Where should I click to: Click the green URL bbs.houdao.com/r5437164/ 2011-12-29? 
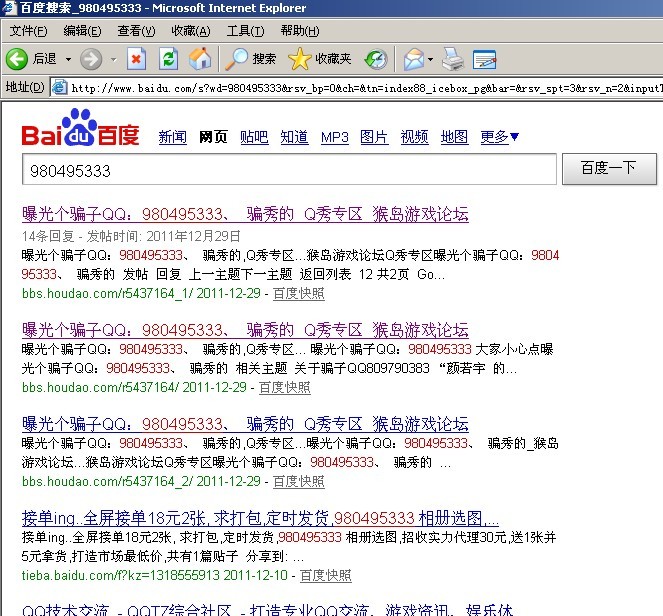(x=134, y=387)
